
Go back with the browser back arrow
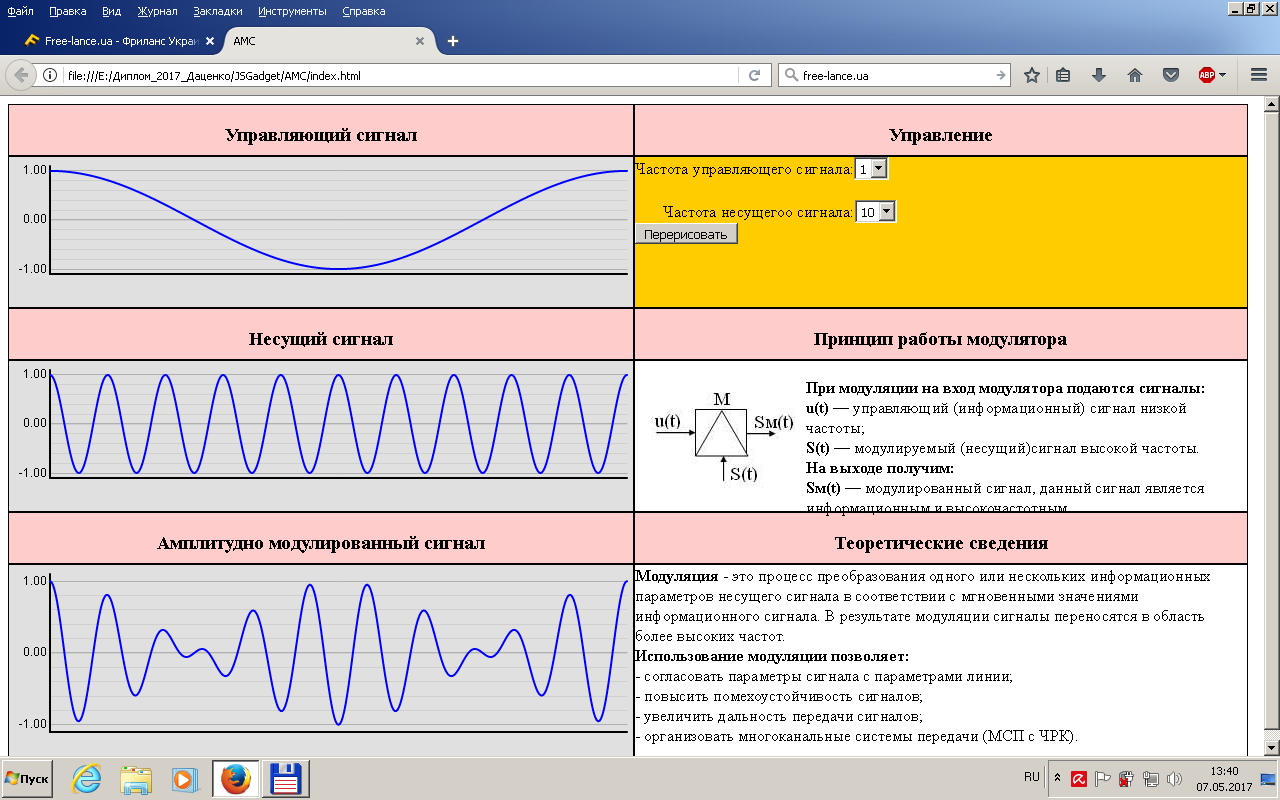point(21,75)
